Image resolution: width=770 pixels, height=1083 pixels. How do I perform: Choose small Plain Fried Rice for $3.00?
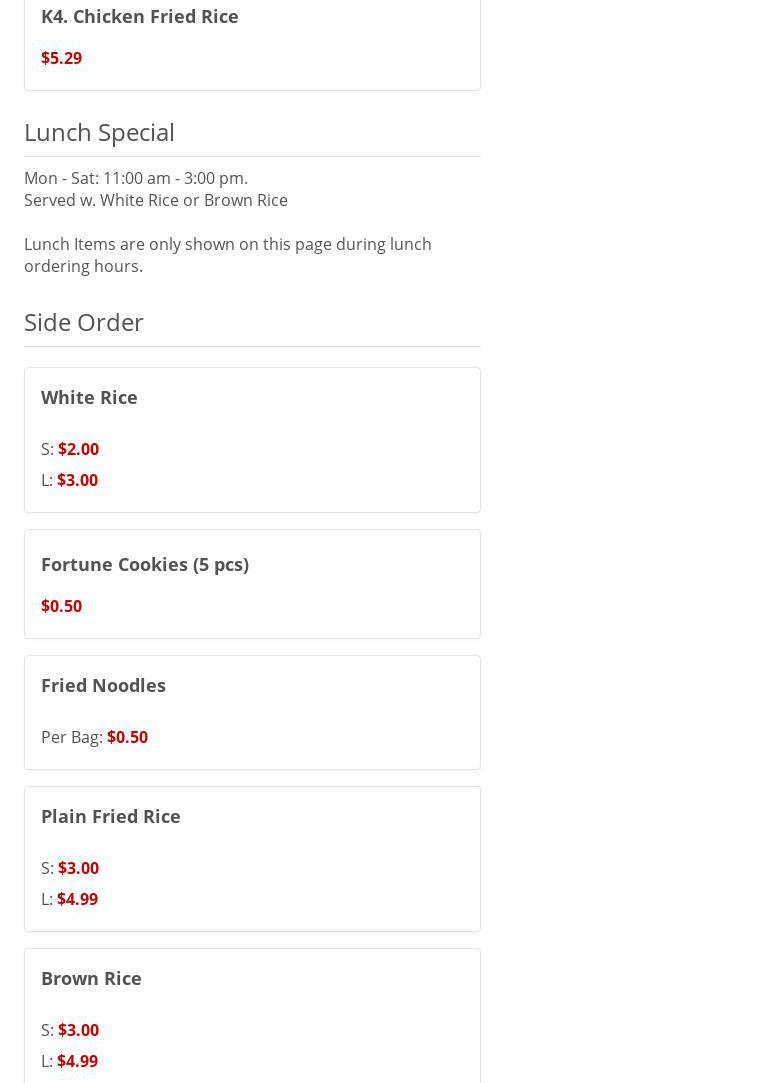tap(78, 868)
